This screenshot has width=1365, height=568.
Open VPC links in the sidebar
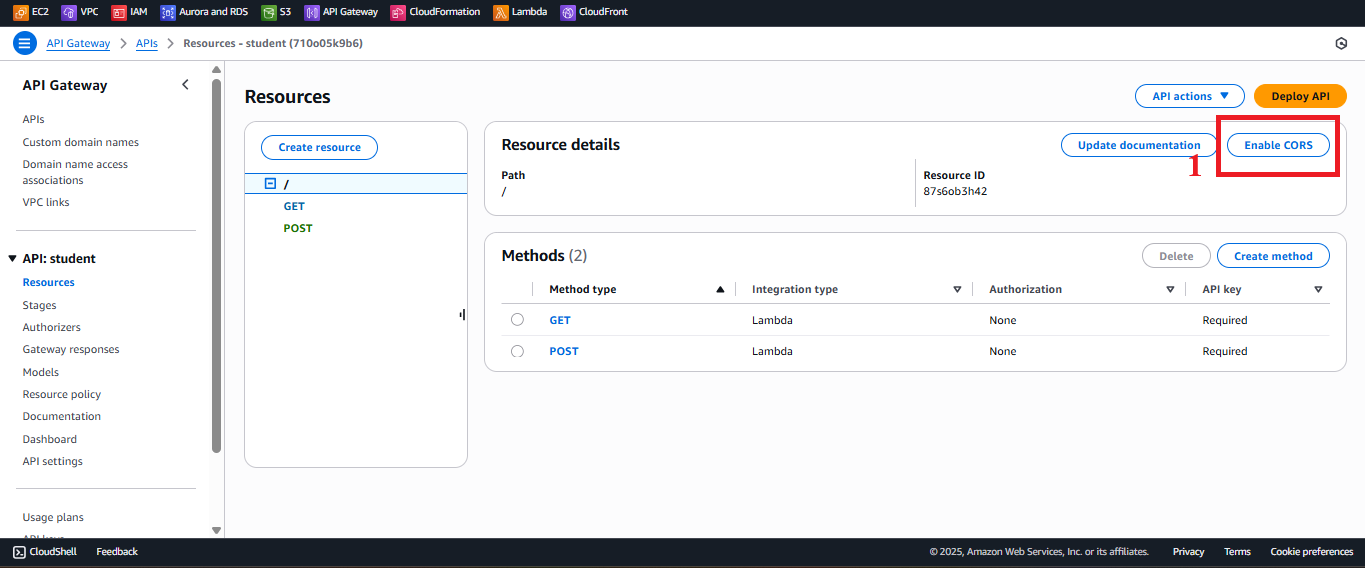pyautogui.click(x=46, y=202)
